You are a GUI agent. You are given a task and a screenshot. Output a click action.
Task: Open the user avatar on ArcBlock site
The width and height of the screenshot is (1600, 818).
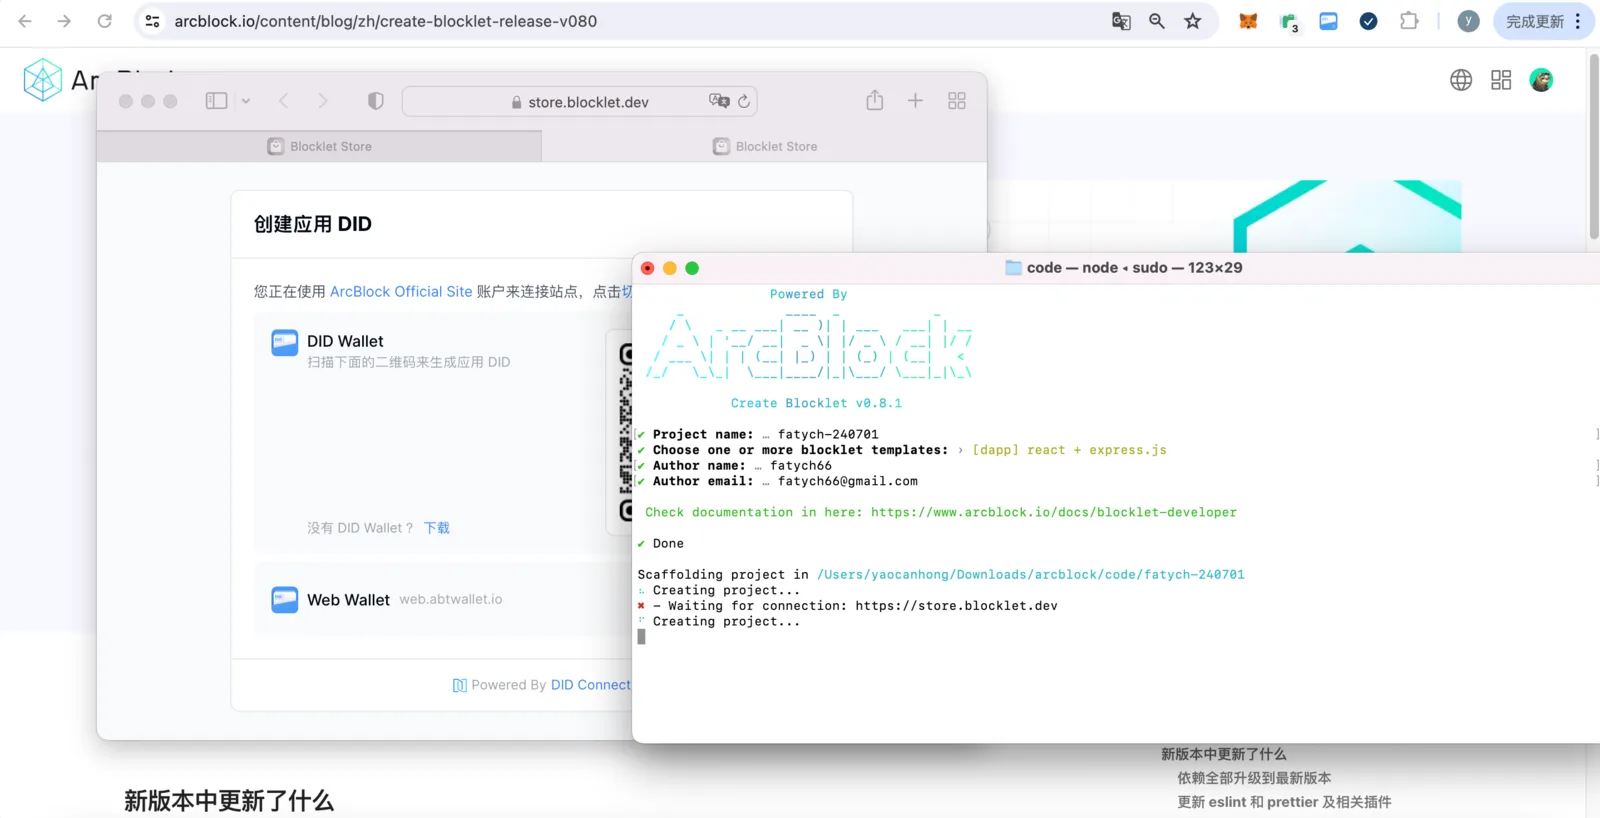(x=1541, y=80)
